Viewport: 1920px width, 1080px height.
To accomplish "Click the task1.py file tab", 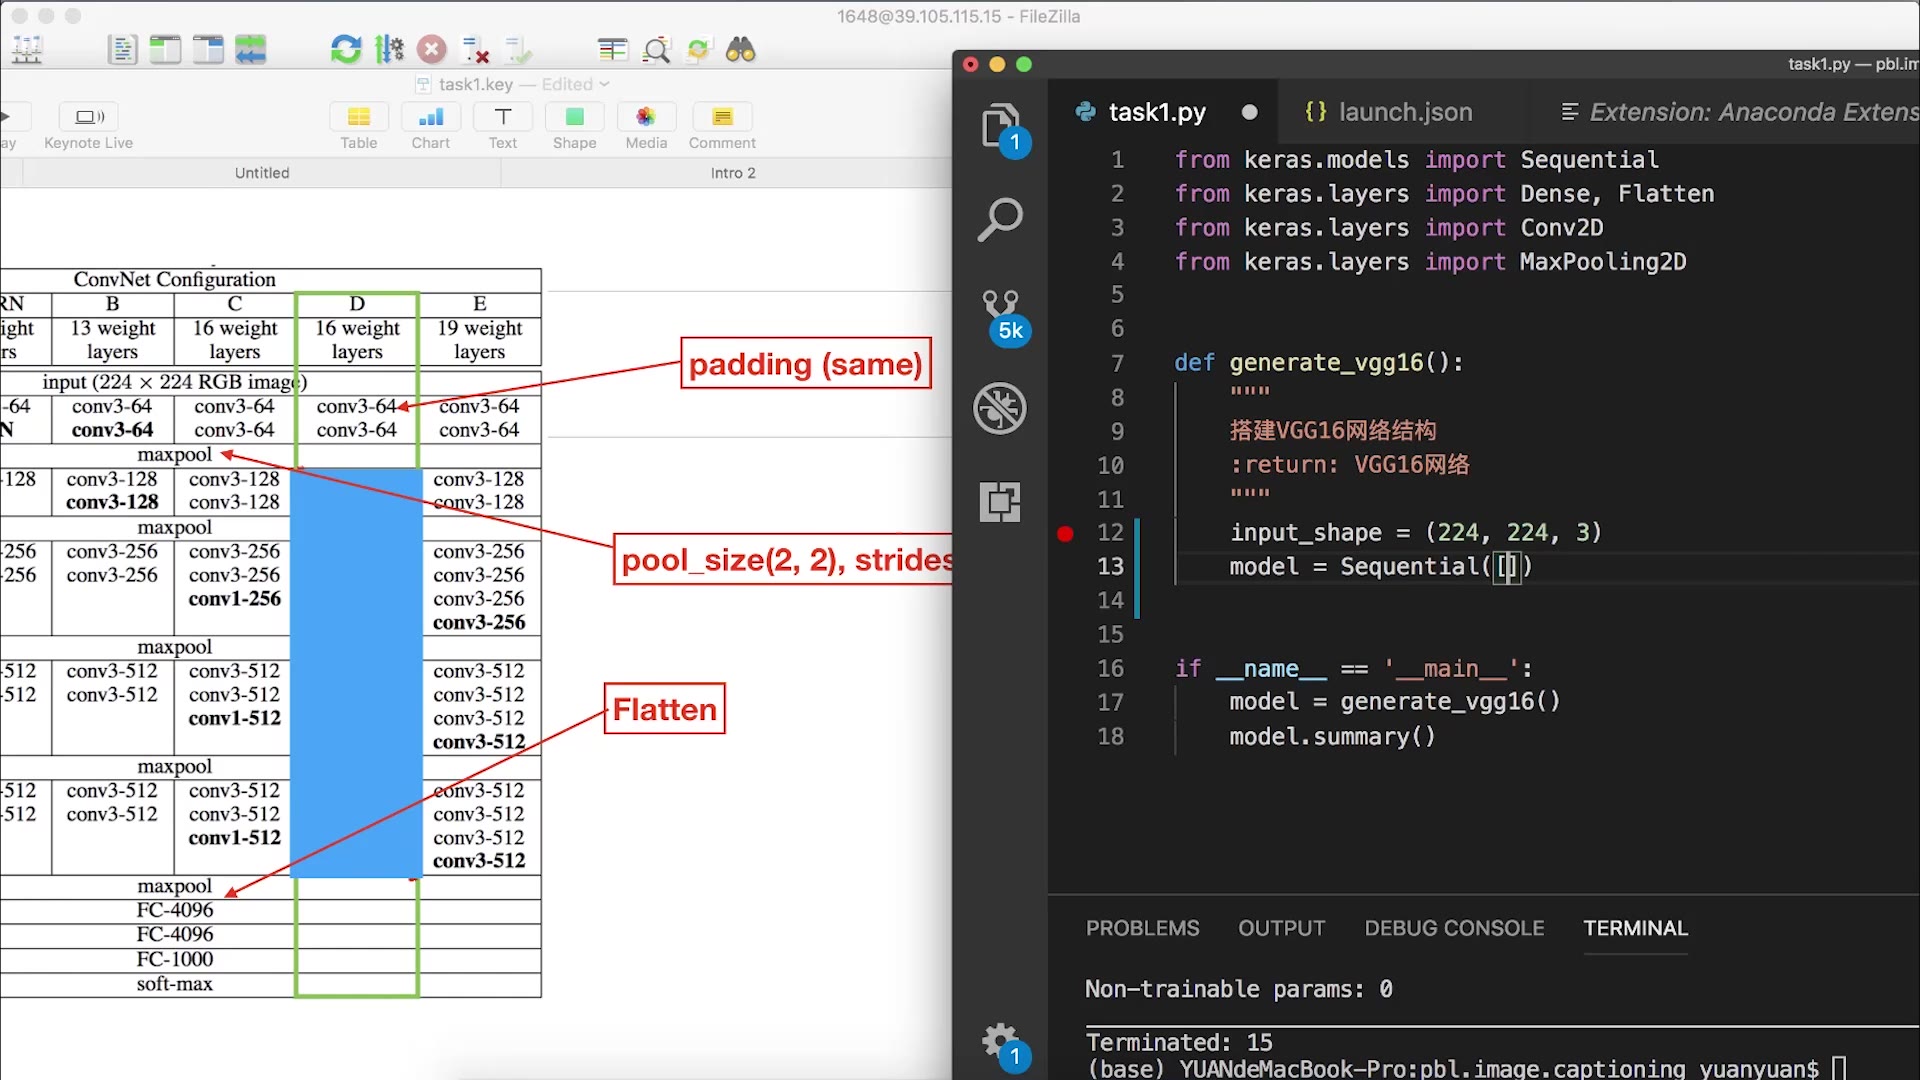I will (x=1155, y=112).
